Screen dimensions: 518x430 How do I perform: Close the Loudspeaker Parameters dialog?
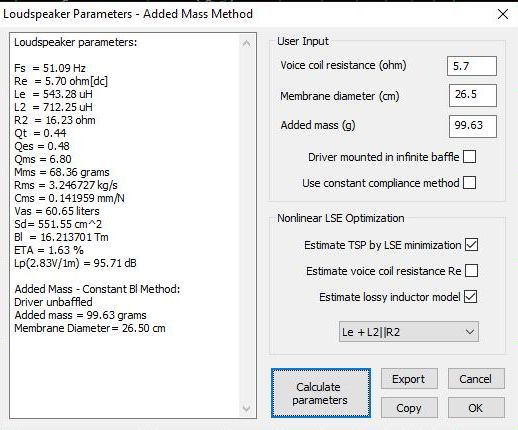coord(502,14)
